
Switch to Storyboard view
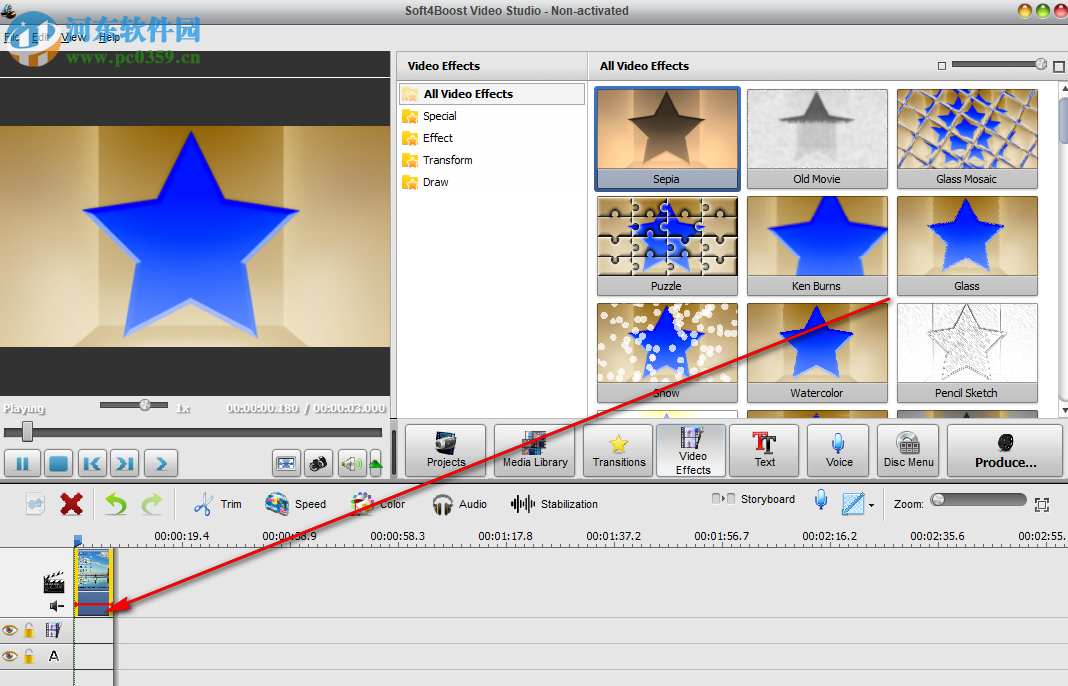coord(753,499)
